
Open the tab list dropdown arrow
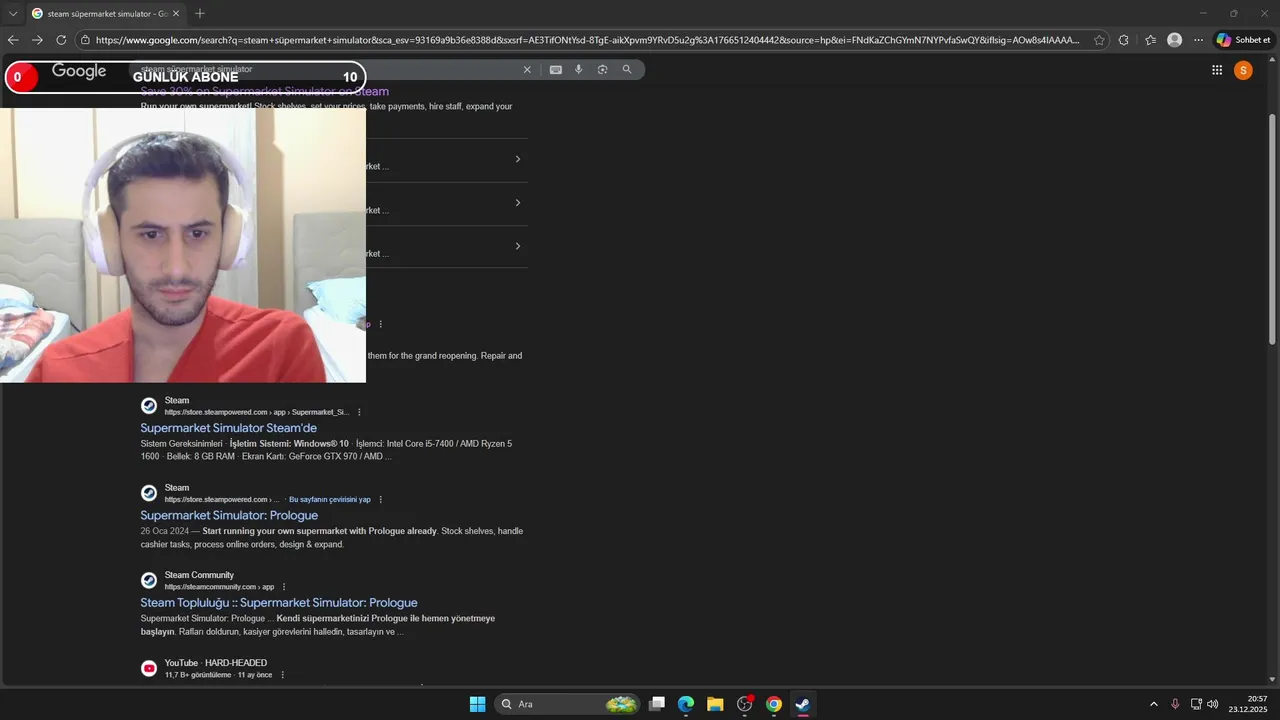tap(13, 14)
